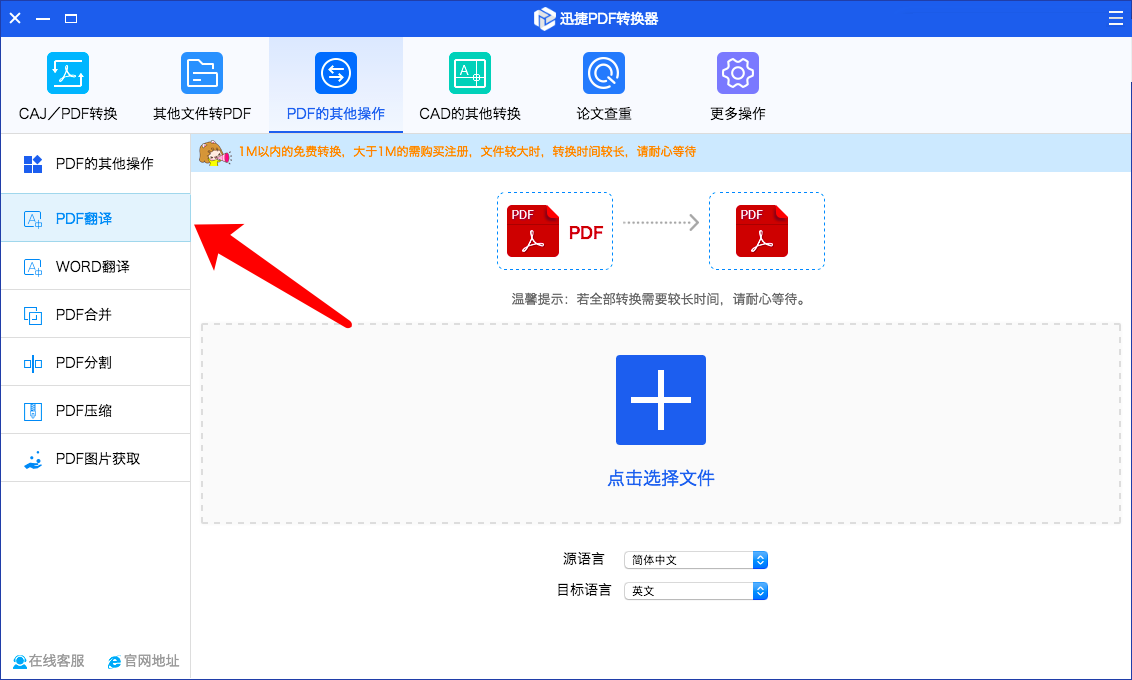Click the PDF压缩 compress icon

pos(32,411)
